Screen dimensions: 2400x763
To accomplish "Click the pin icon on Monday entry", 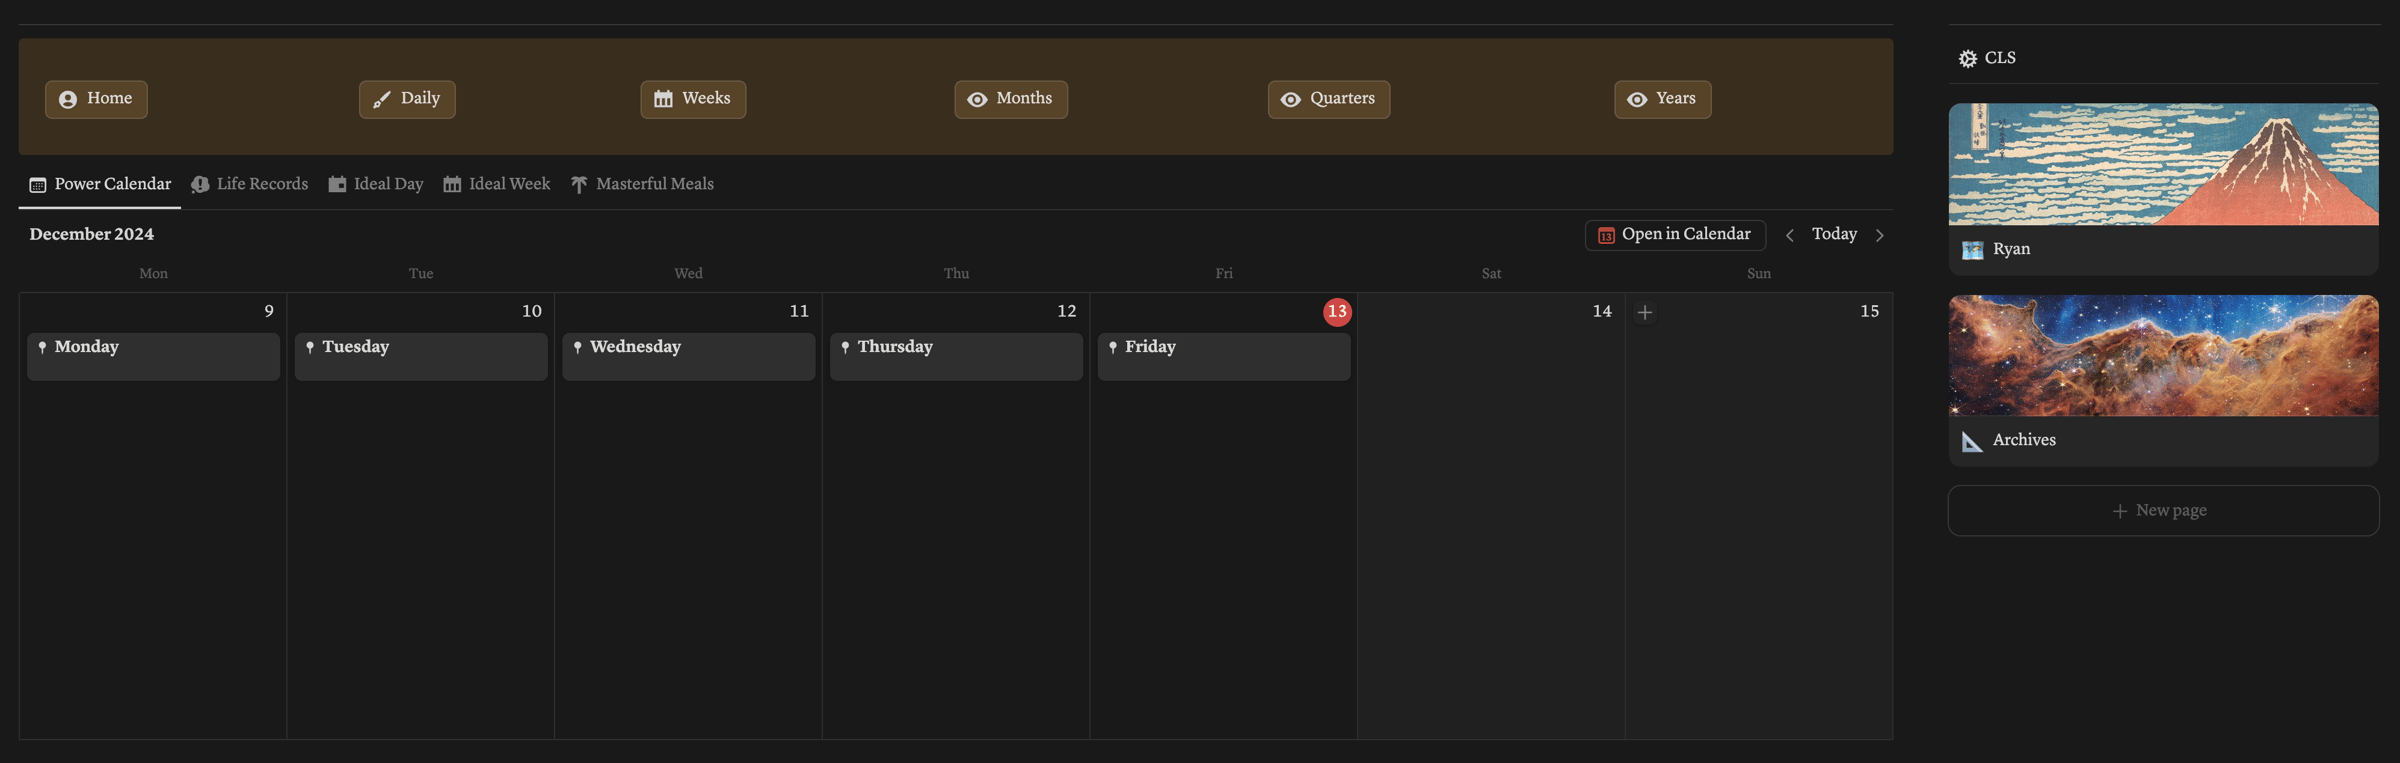I will pos(42,347).
